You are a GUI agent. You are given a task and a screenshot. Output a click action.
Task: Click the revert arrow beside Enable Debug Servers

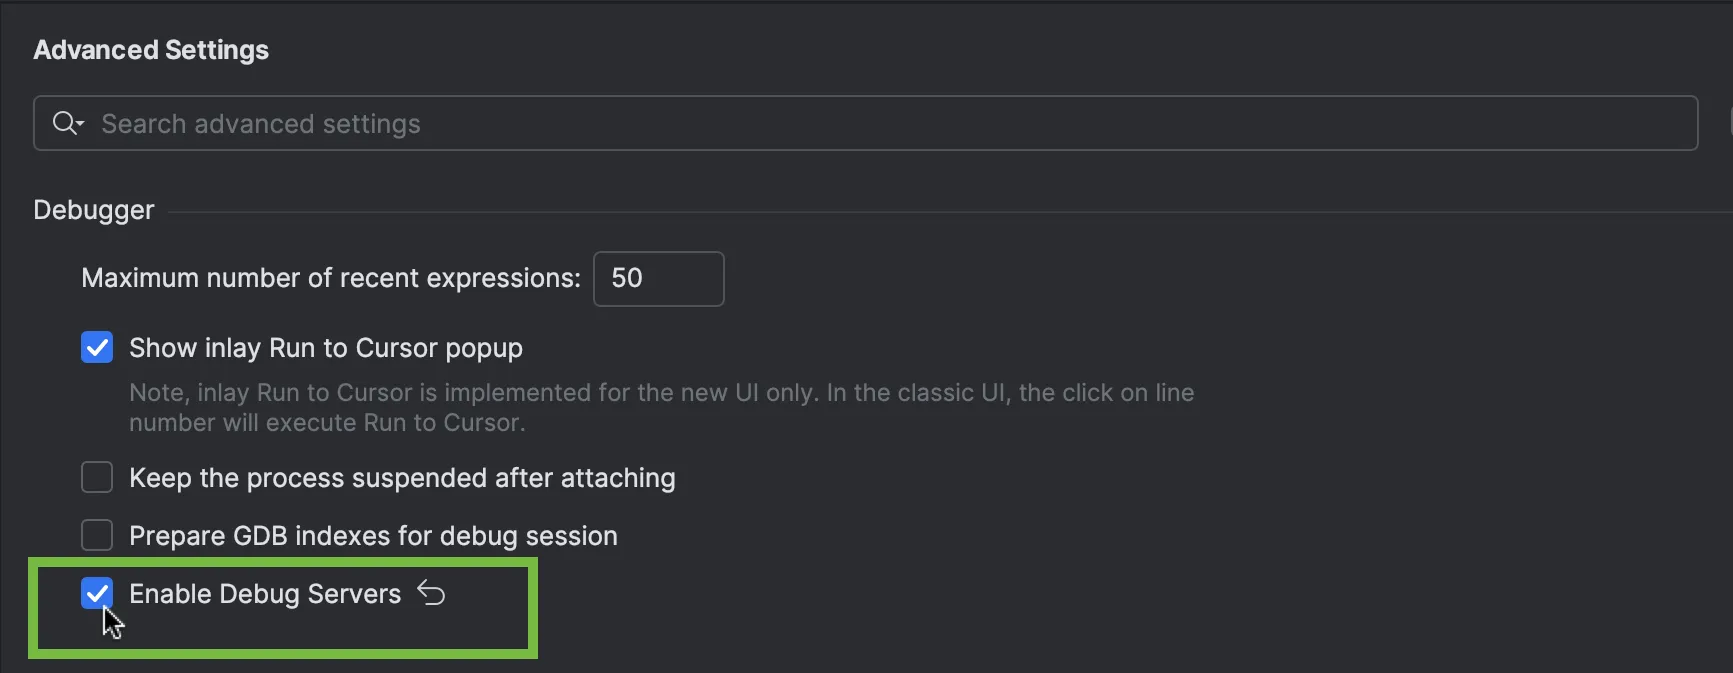point(431,593)
